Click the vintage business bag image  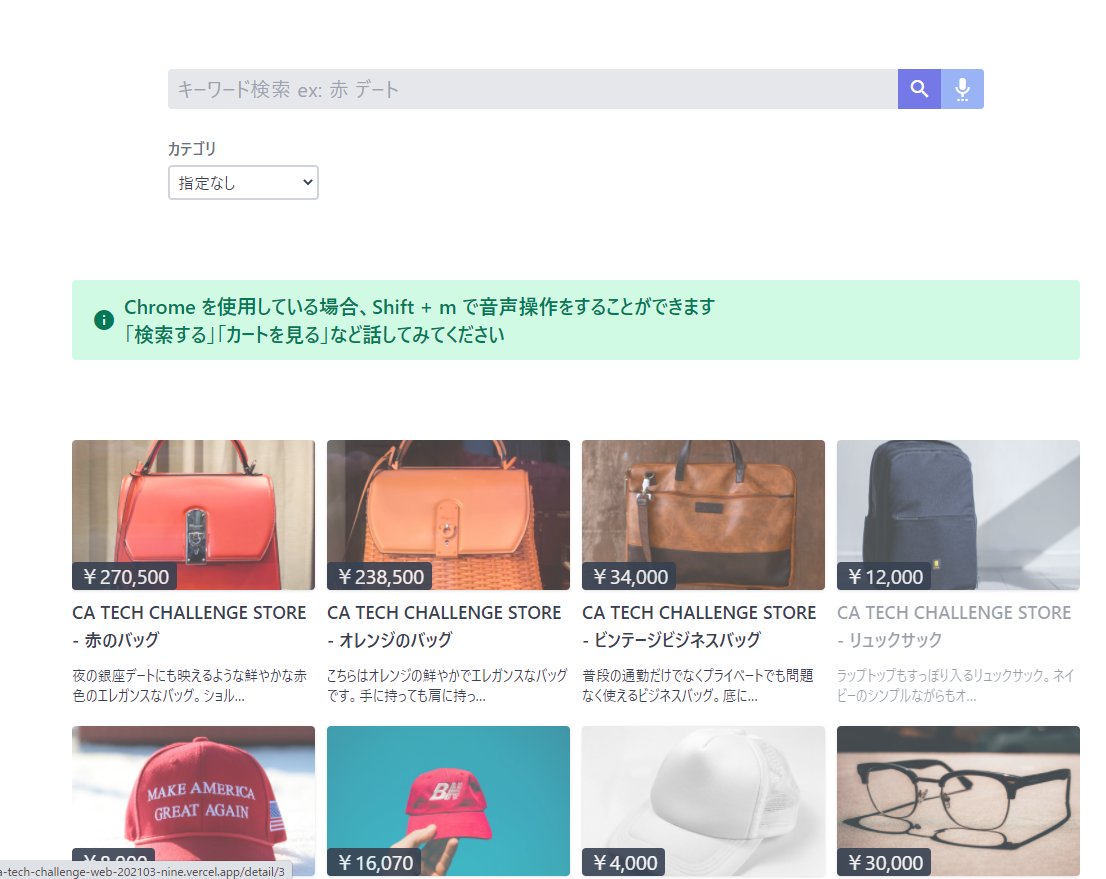coord(702,510)
